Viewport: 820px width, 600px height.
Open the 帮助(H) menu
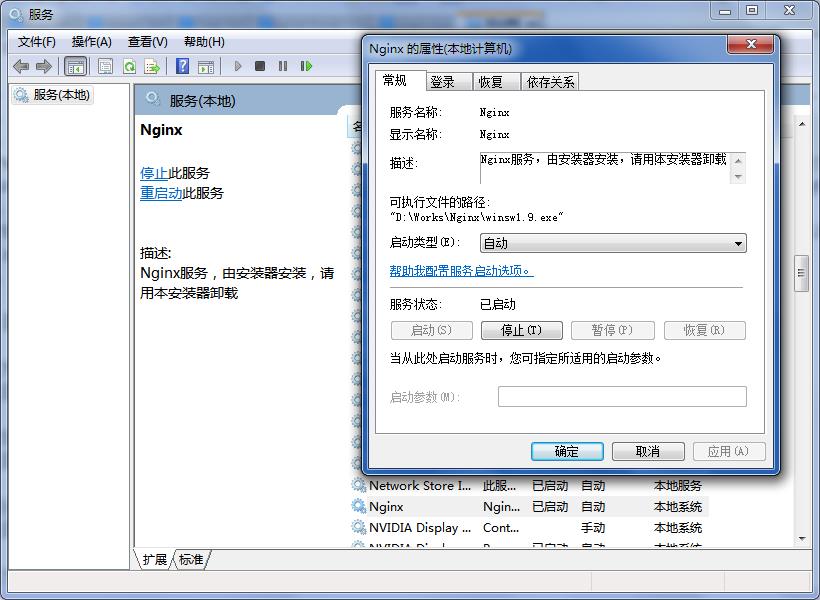pyautogui.click(x=204, y=42)
